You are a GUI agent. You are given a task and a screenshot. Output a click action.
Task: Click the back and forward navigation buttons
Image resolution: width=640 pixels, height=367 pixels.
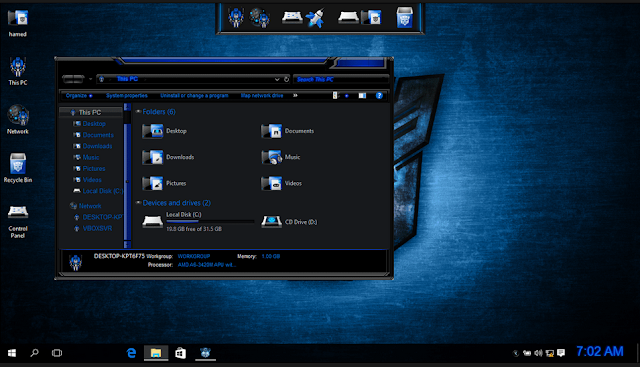(73, 79)
